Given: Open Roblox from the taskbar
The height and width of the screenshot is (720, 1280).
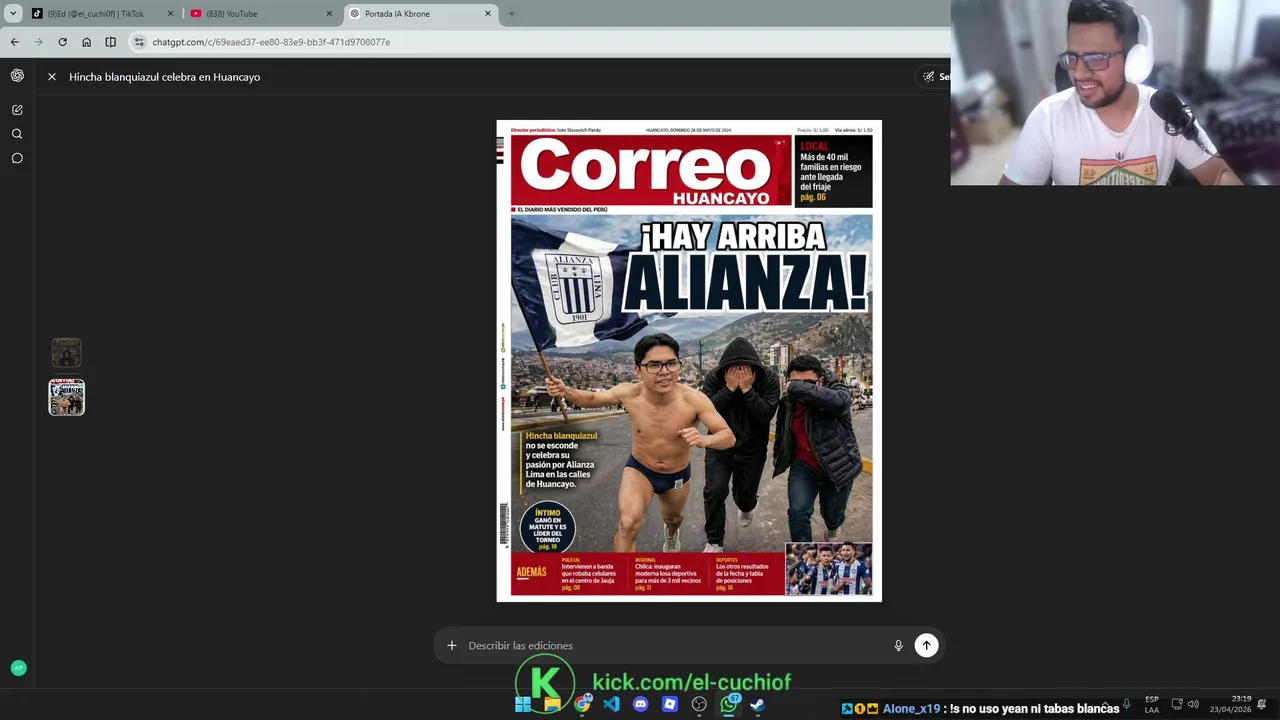Looking at the screenshot, I should tap(670, 705).
